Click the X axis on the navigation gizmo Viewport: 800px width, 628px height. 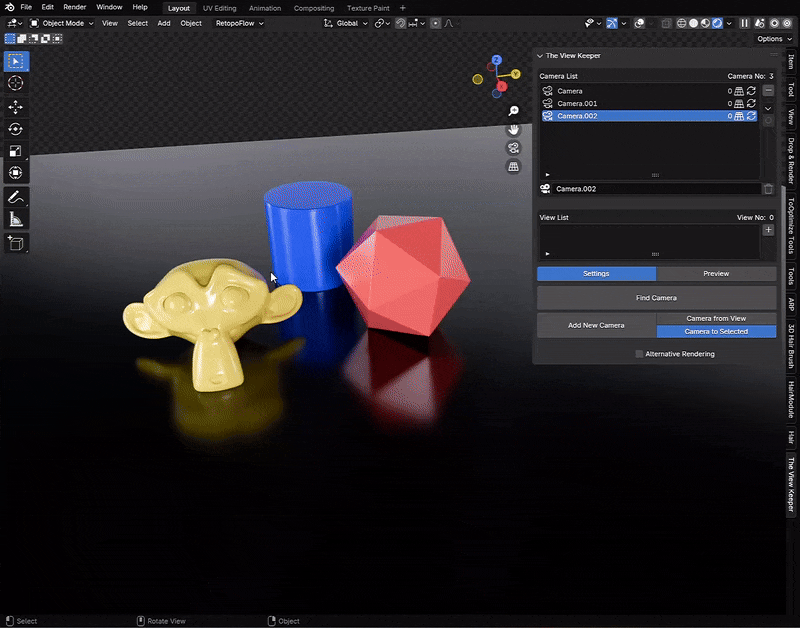[503, 86]
